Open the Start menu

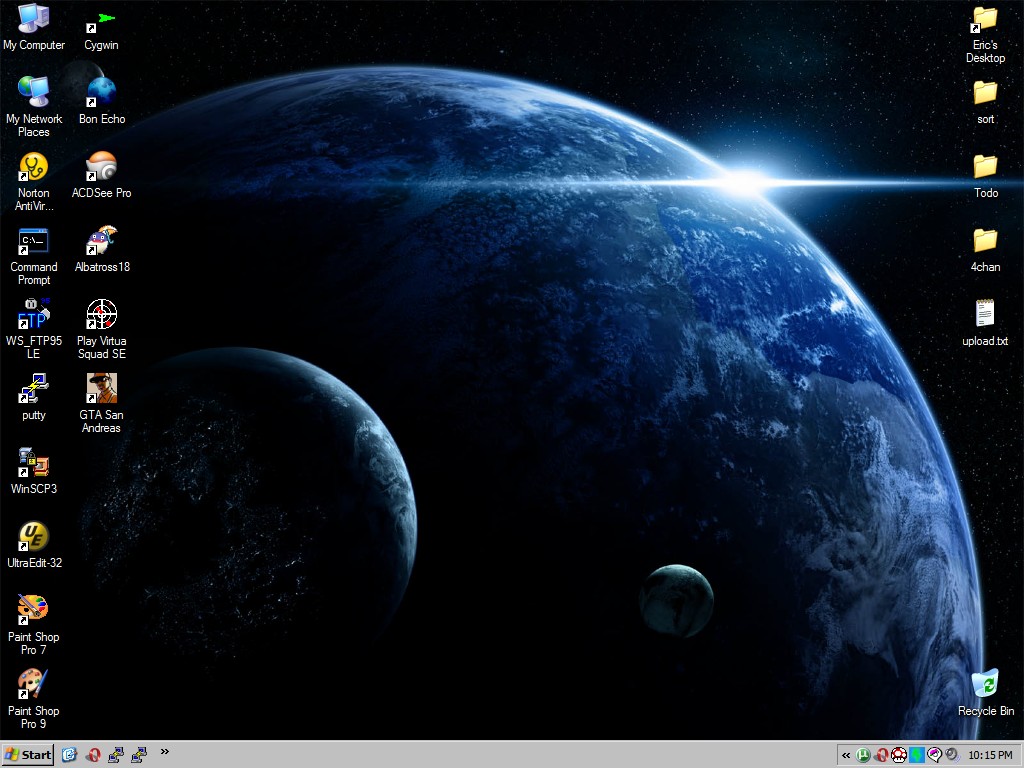tap(27, 755)
